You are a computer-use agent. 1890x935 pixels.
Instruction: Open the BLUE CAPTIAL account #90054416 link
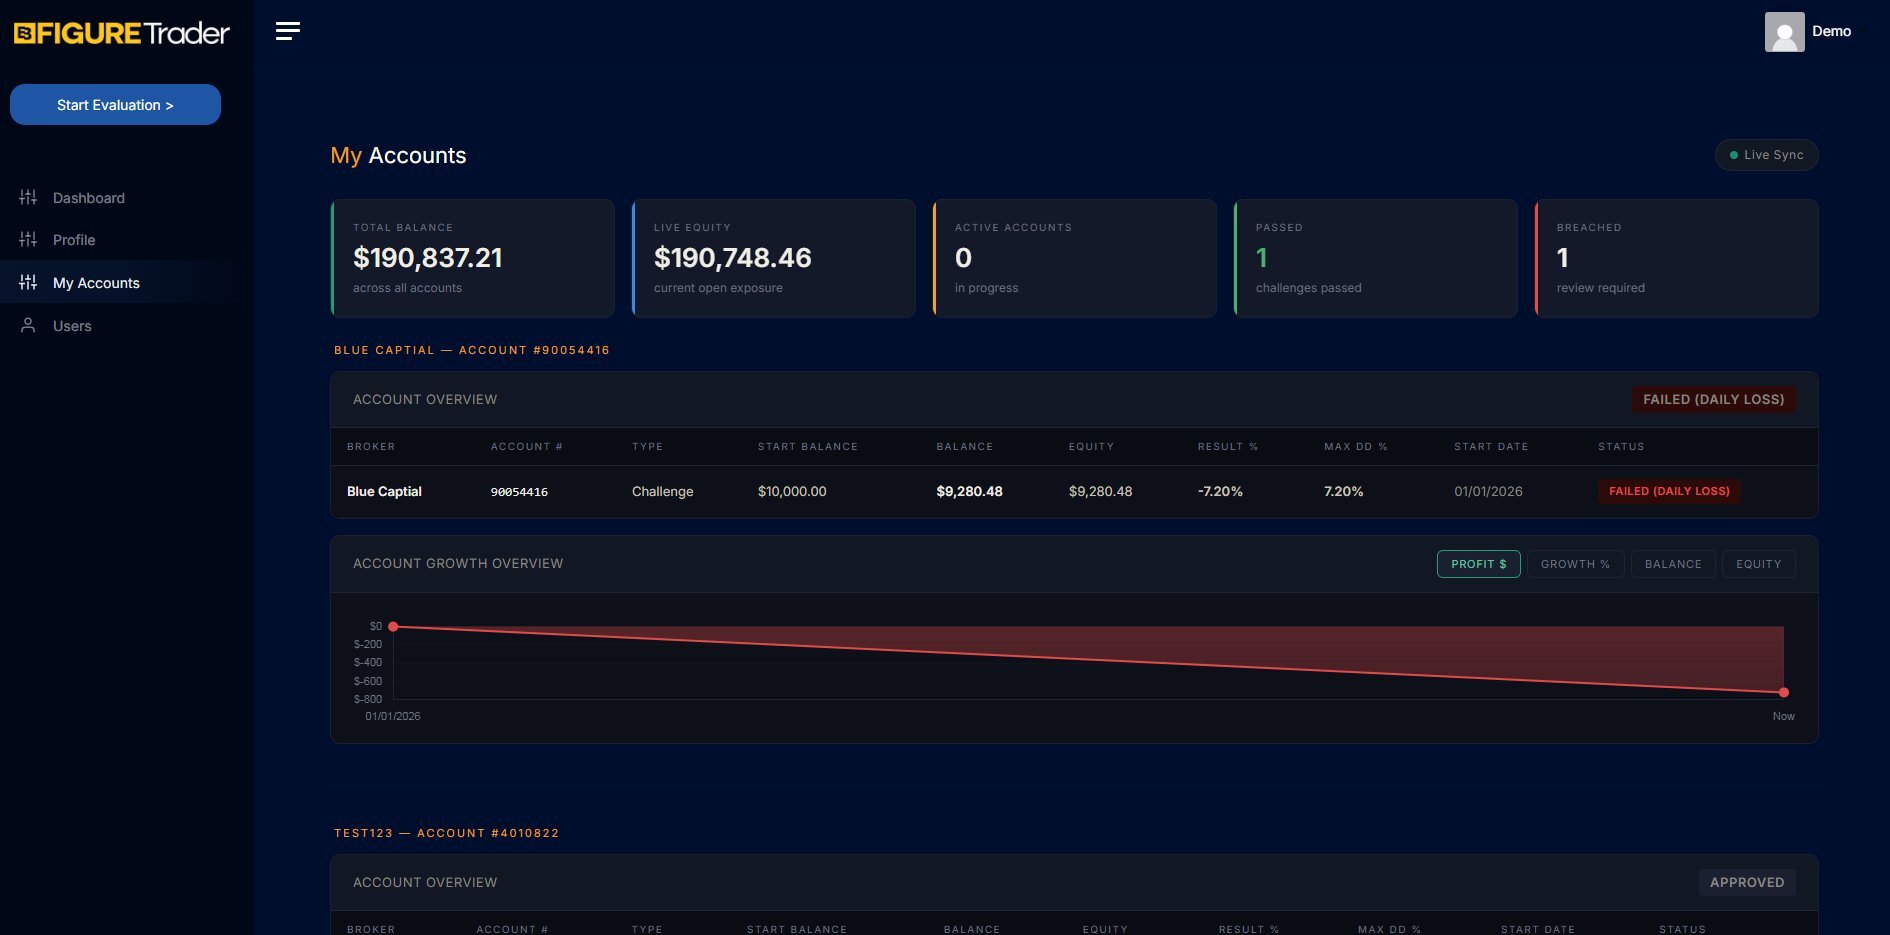click(x=472, y=350)
